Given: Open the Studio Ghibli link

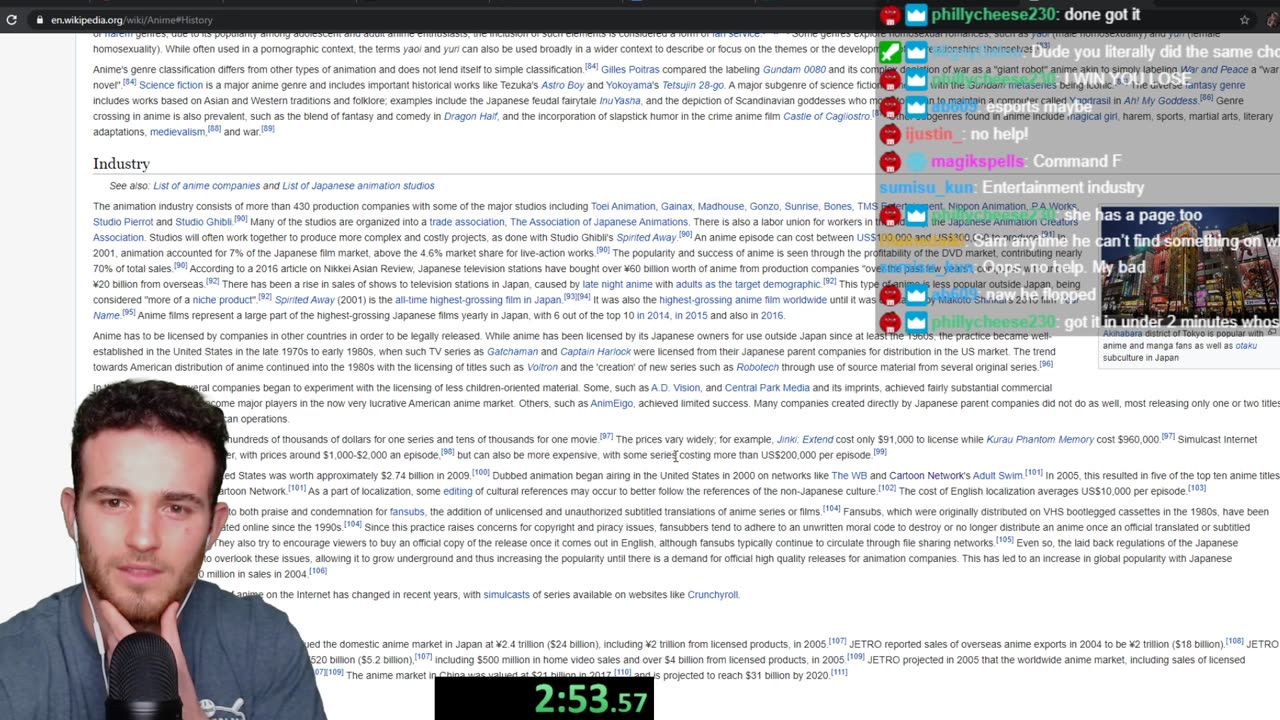Looking at the screenshot, I should coord(203,222).
